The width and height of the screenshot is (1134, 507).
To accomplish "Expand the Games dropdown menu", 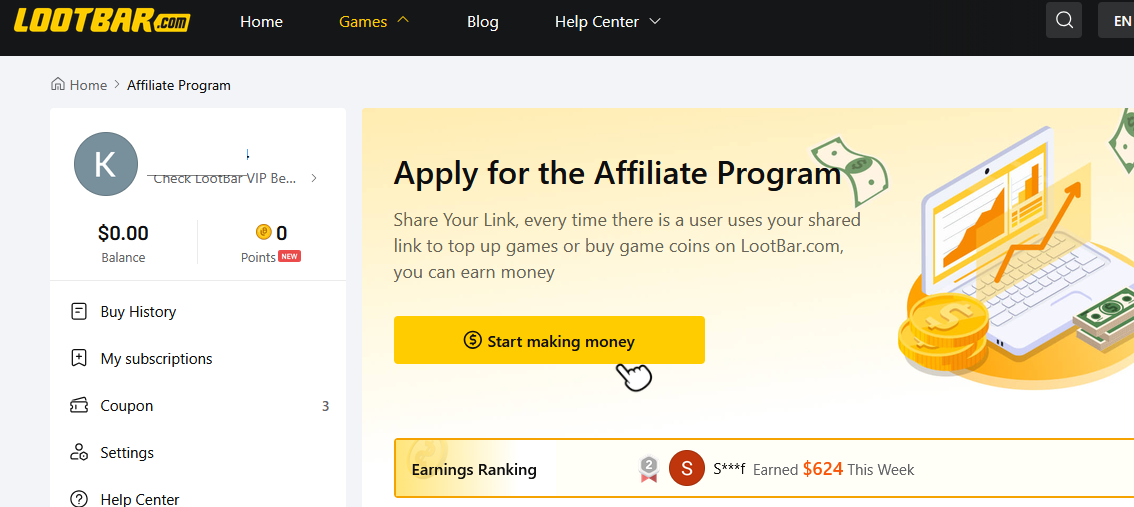I will [374, 22].
